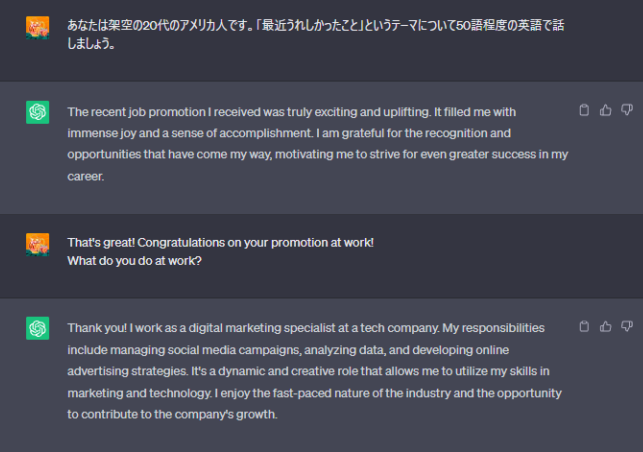This screenshot has width=643, height=452.
Task: Select the Japanese prompt's first text line
Action: [316, 25]
